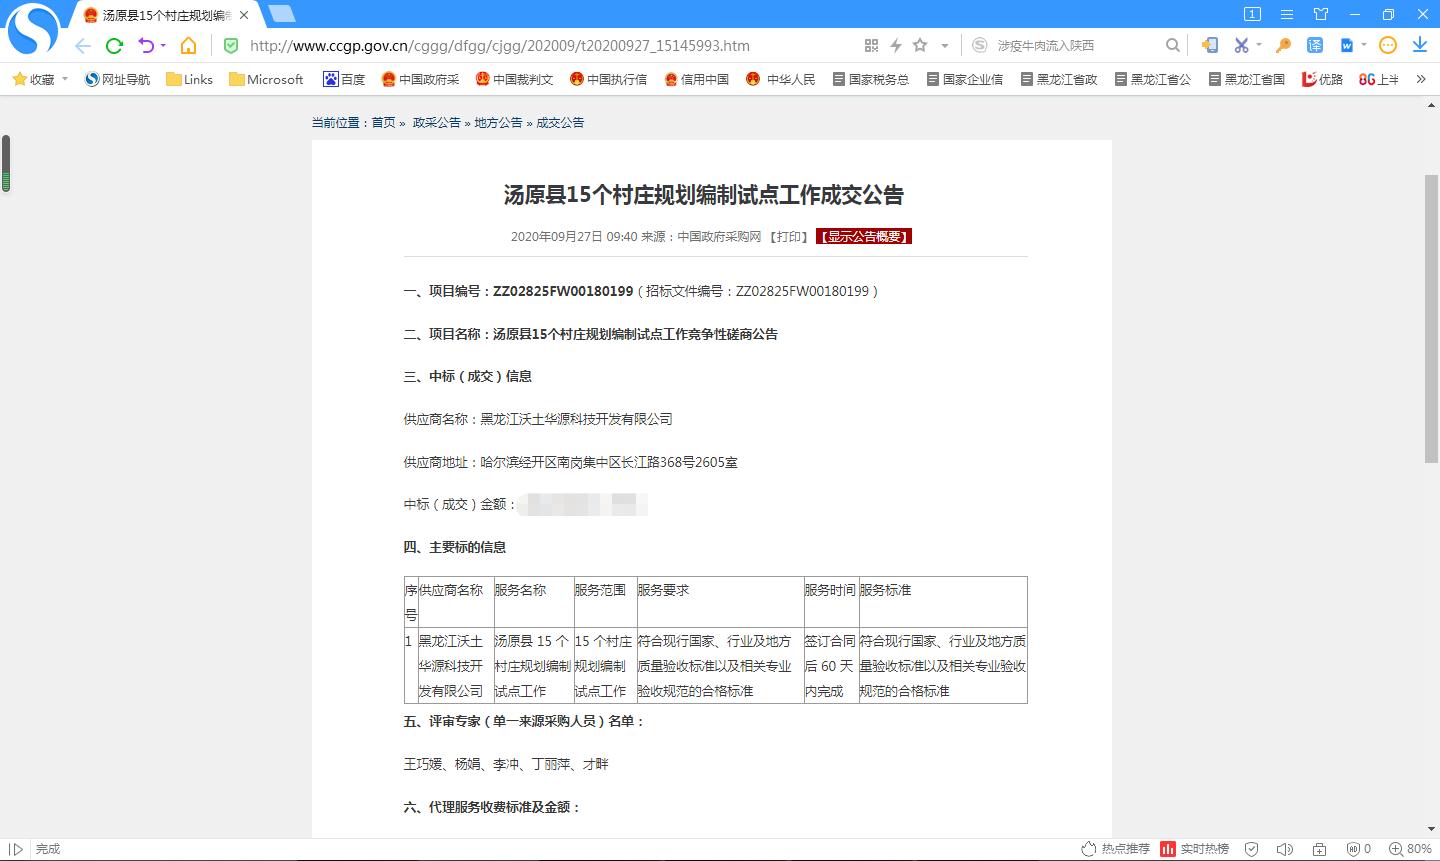Click the password key icon
This screenshot has width=1440, height=861.
point(1283,46)
